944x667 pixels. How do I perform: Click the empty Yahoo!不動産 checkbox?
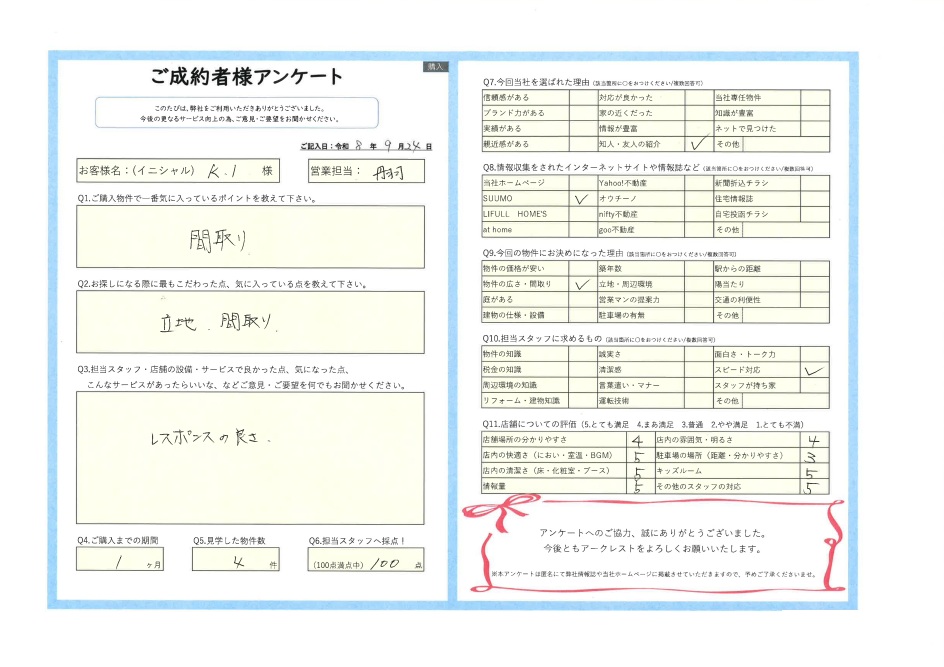point(698,183)
